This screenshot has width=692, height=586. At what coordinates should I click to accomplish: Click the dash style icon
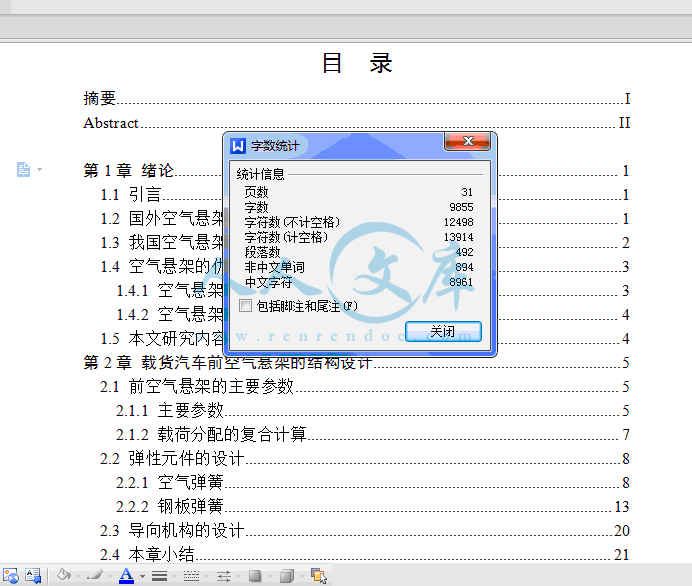(x=191, y=576)
